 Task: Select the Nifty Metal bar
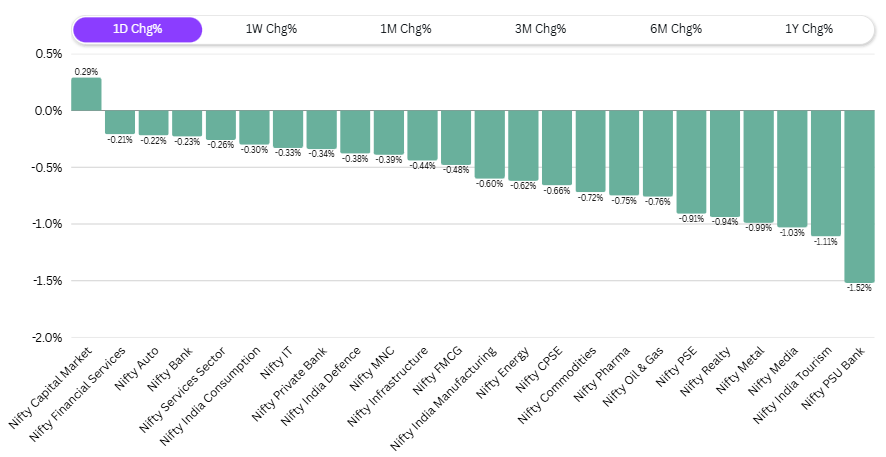pos(758,167)
